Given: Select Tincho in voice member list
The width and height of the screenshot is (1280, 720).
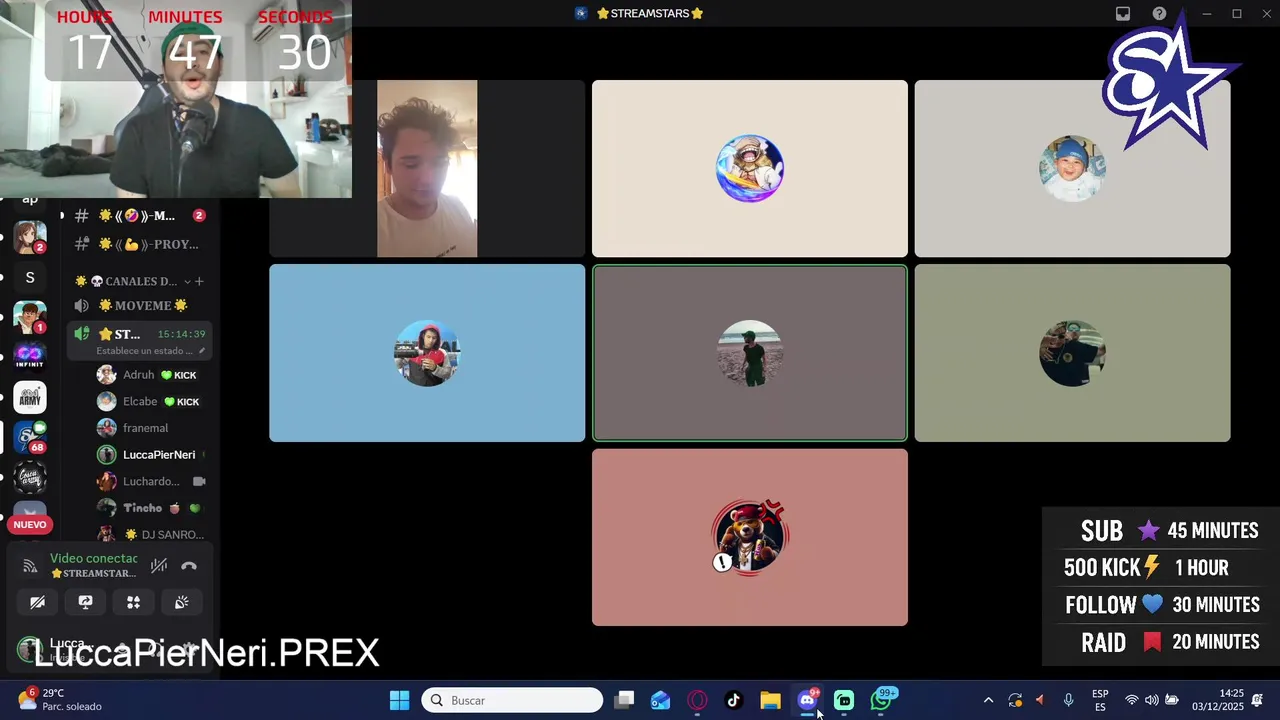Looking at the screenshot, I should [x=150, y=508].
